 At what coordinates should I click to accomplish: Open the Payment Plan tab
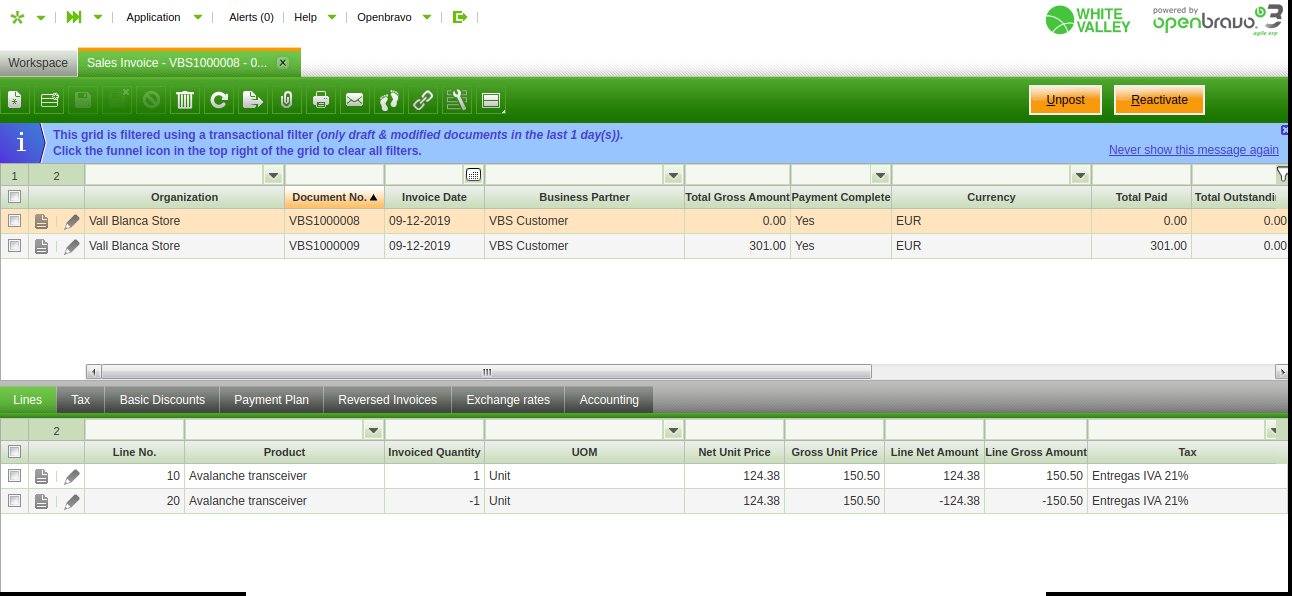(x=271, y=400)
